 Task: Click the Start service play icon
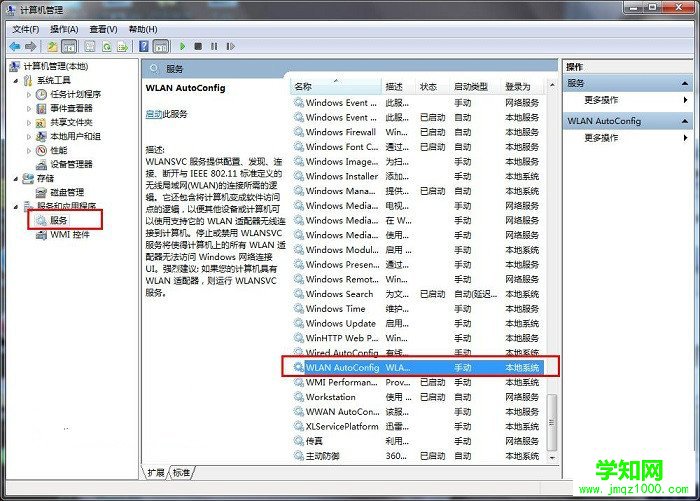(182, 46)
